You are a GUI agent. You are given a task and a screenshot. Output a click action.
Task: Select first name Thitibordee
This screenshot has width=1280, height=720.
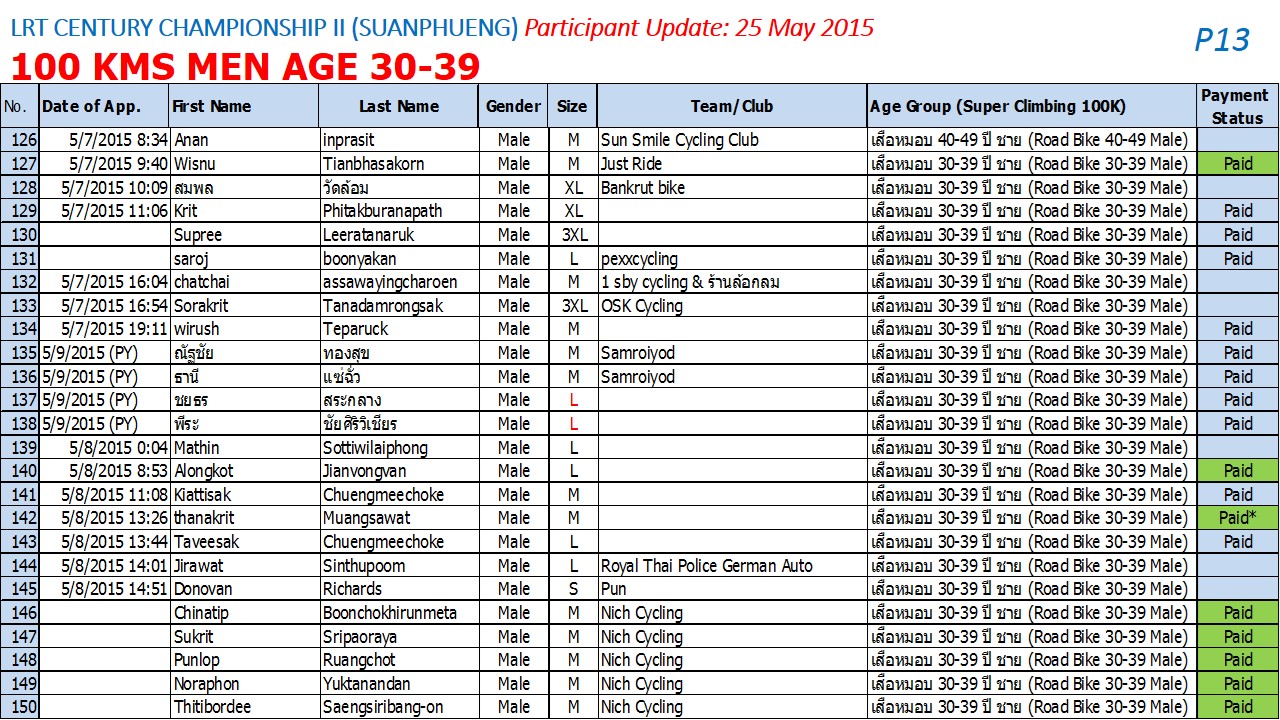pyautogui.click(x=212, y=707)
